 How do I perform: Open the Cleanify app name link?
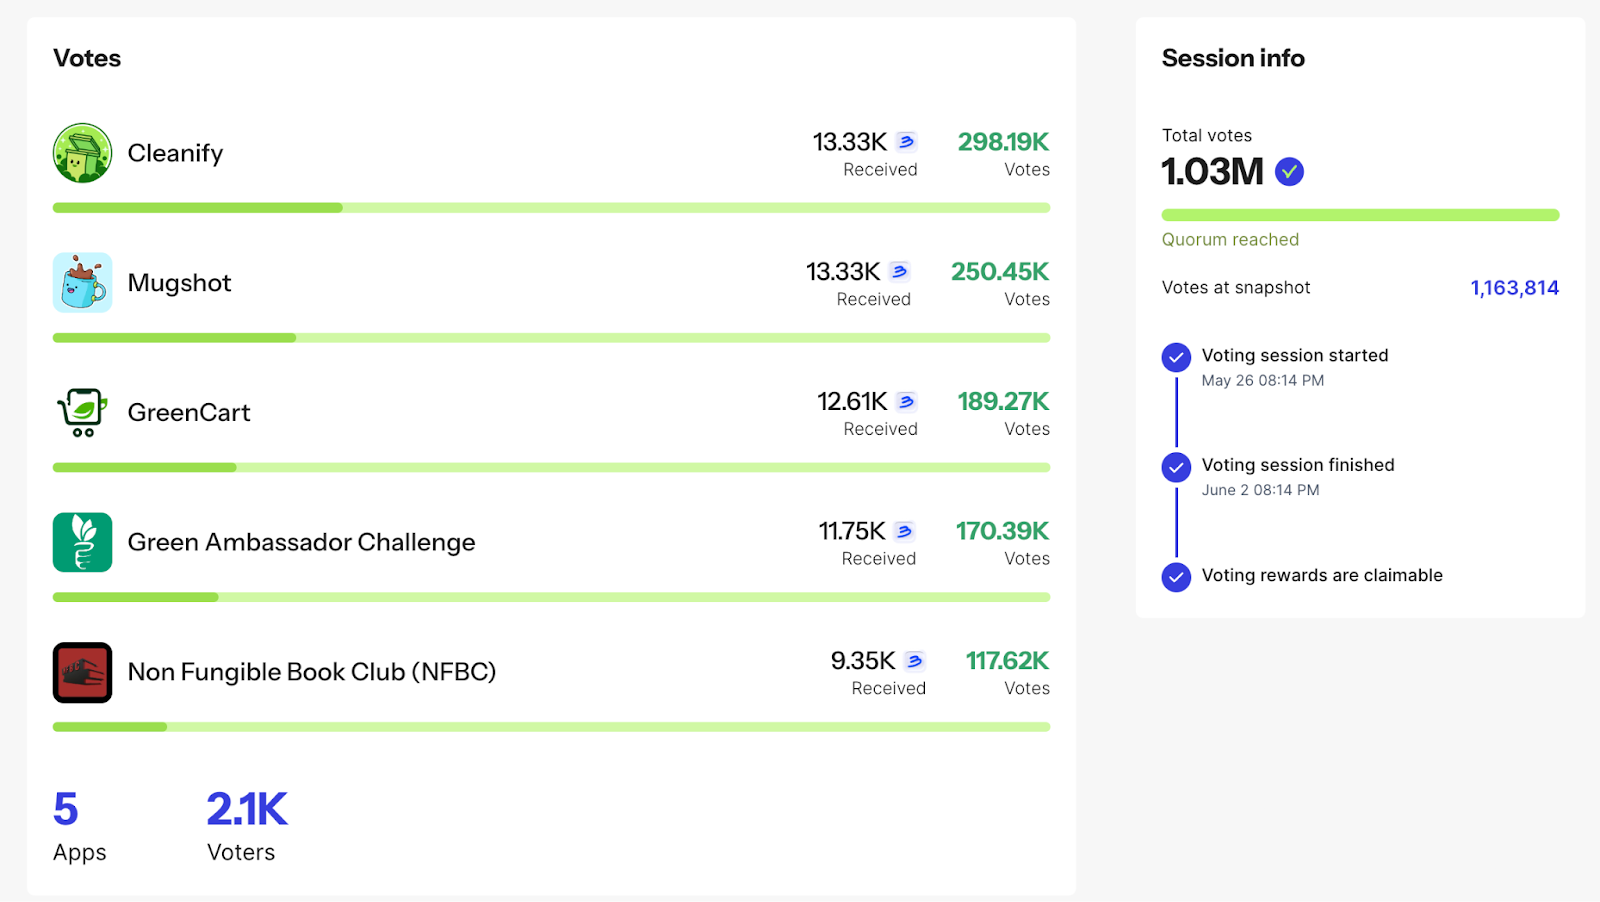click(x=175, y=153)
